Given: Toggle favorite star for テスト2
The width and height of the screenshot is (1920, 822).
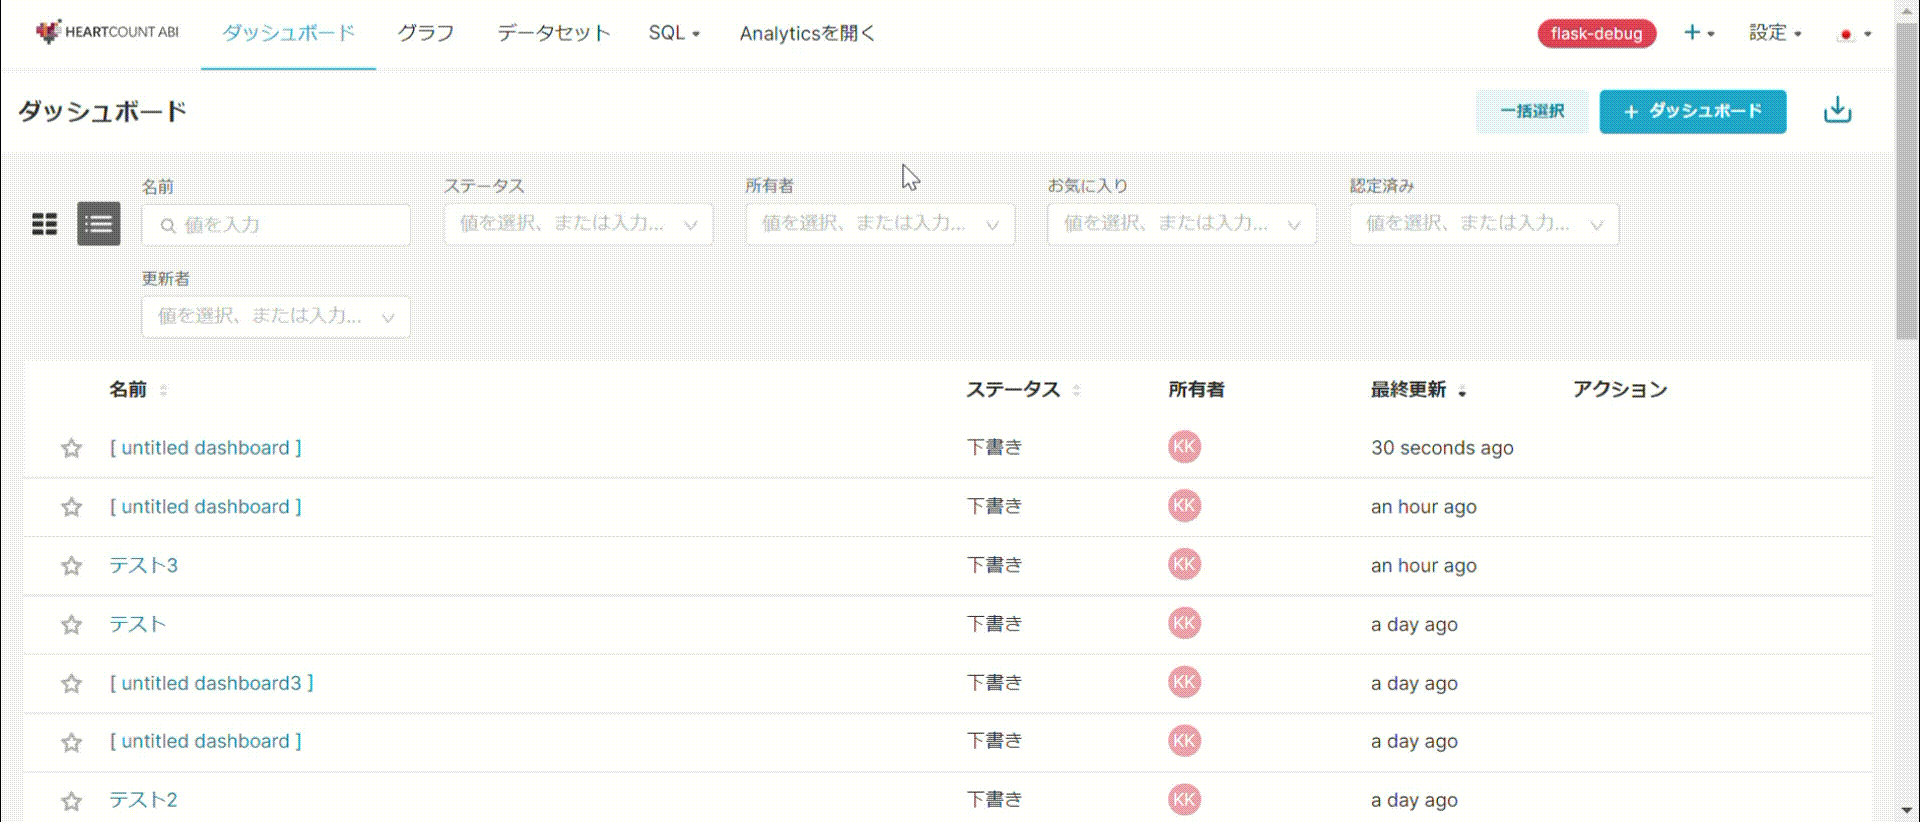Looking at the screenshot, I should tap(71, 801).
